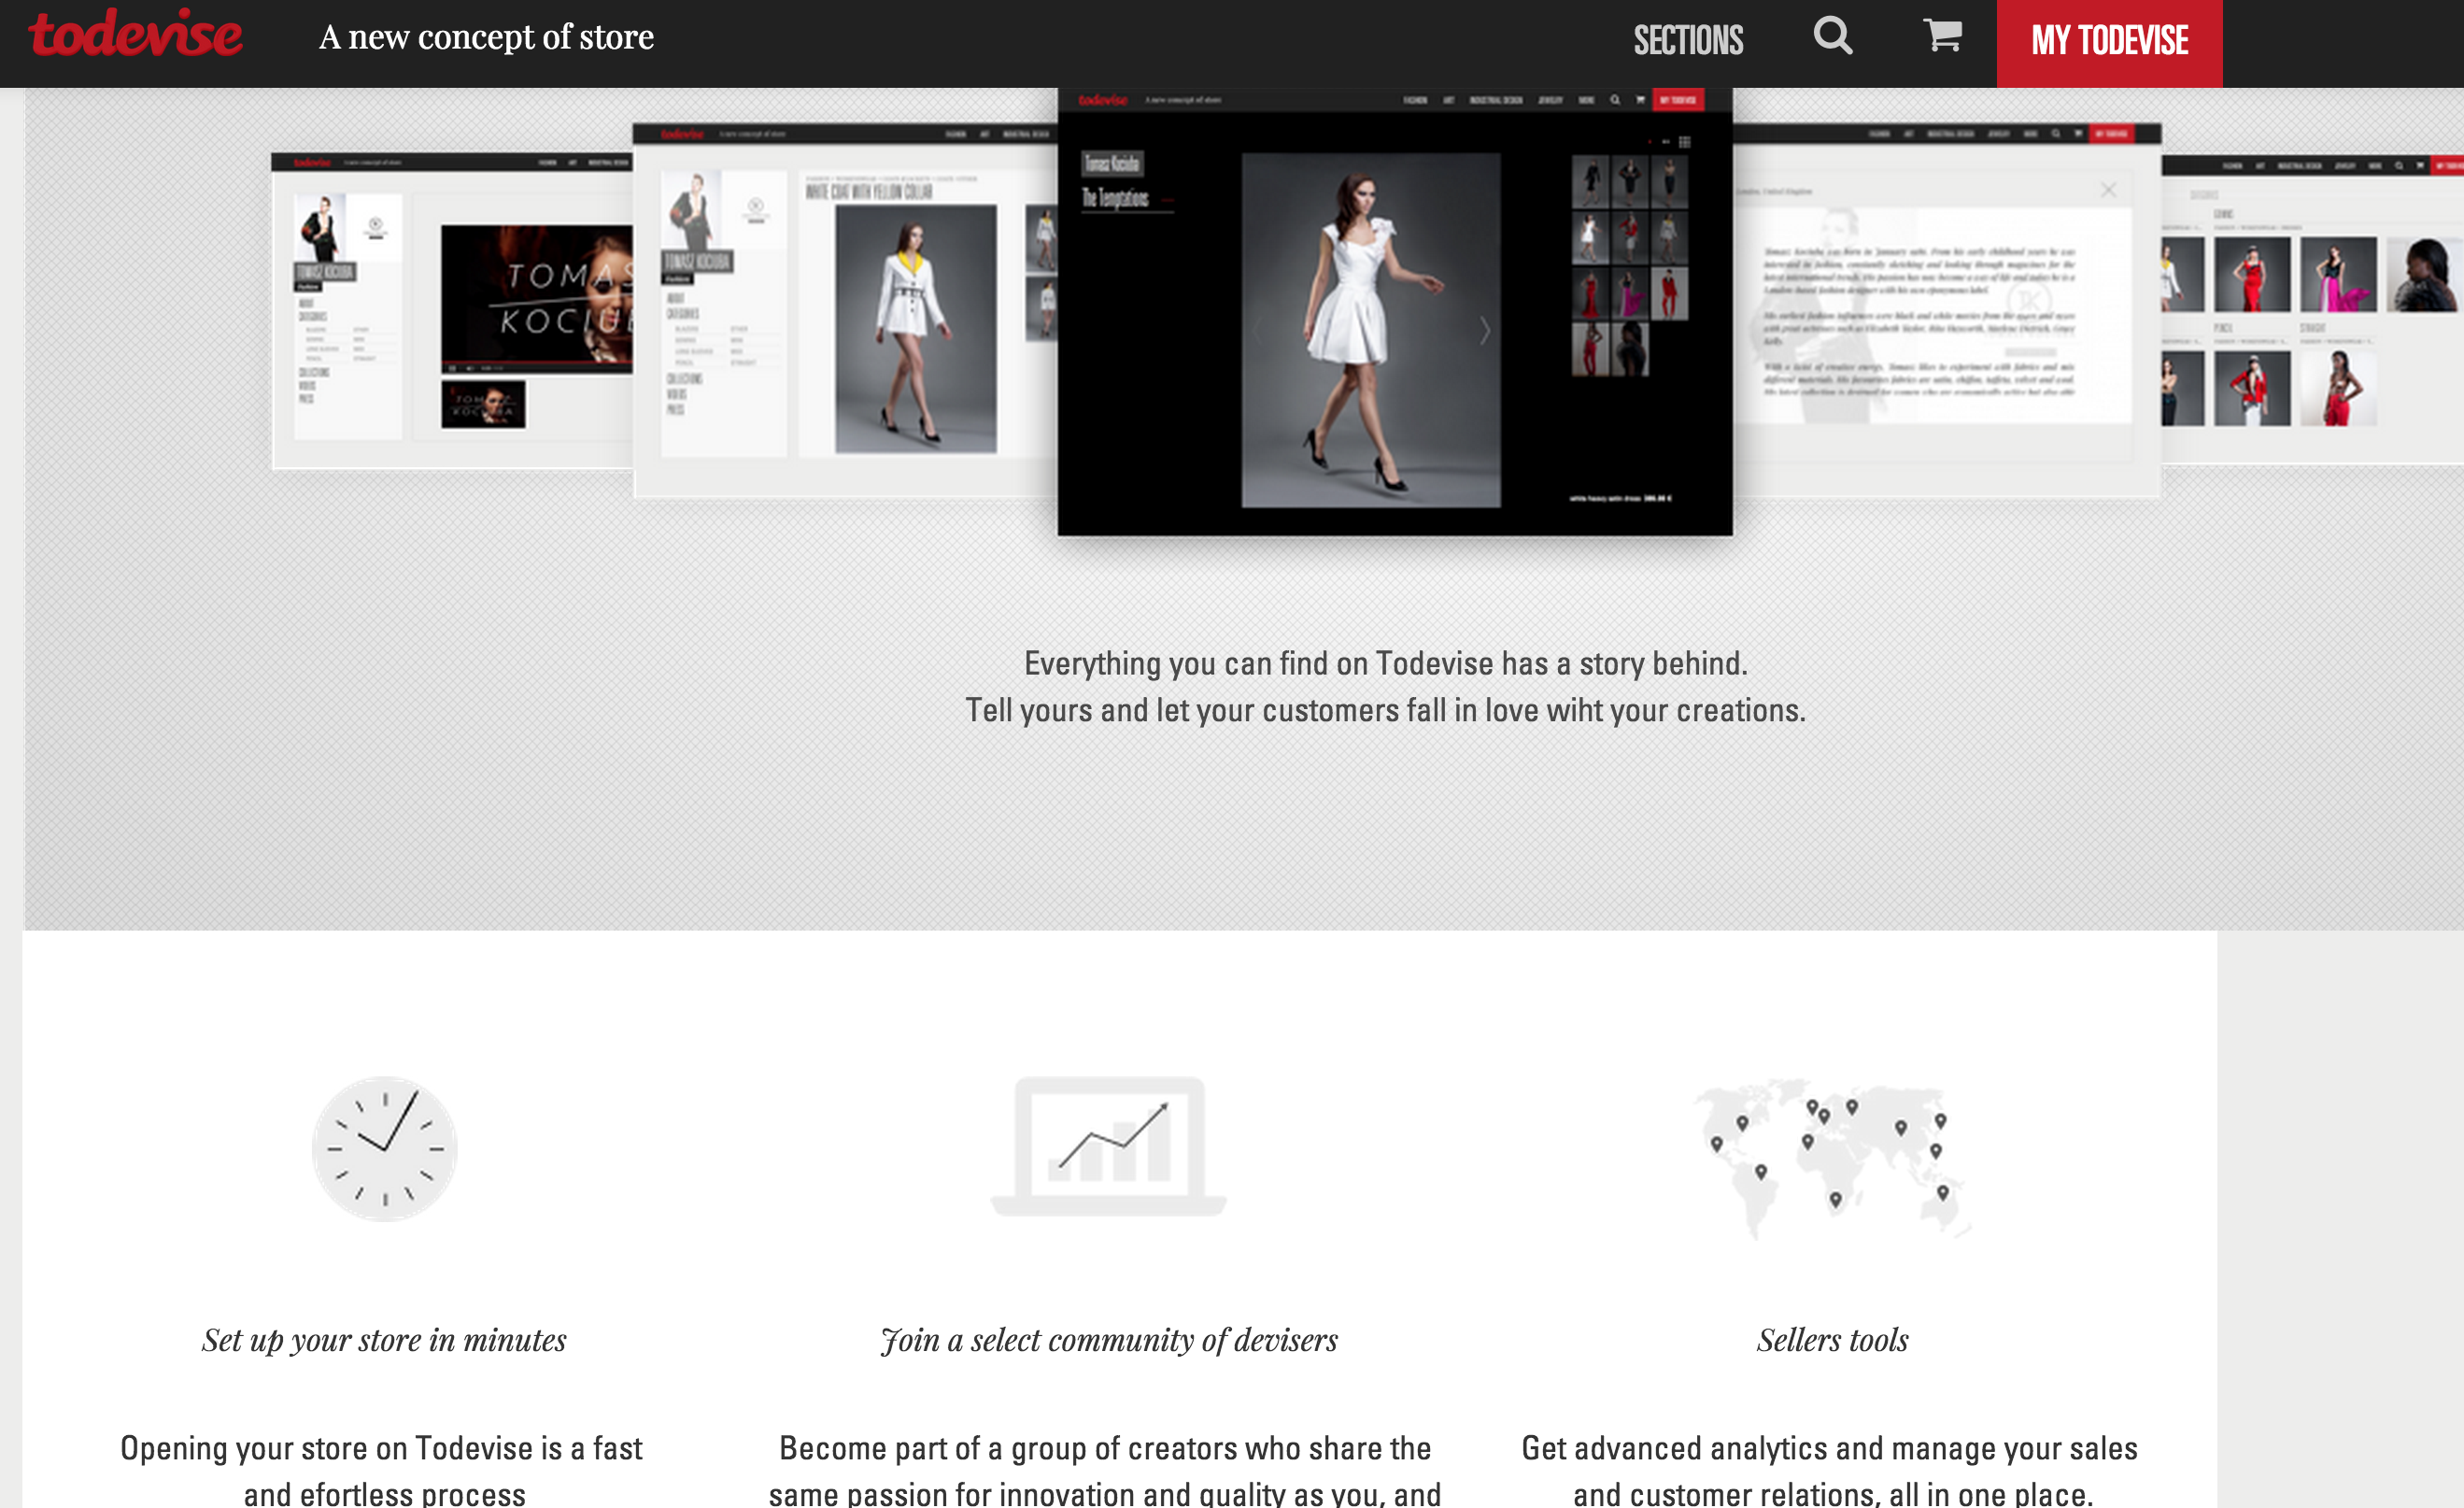Select the product grid screenshot at far right
Viewport: 2464px width, 1508px height.
click(x=2312, y=309)
